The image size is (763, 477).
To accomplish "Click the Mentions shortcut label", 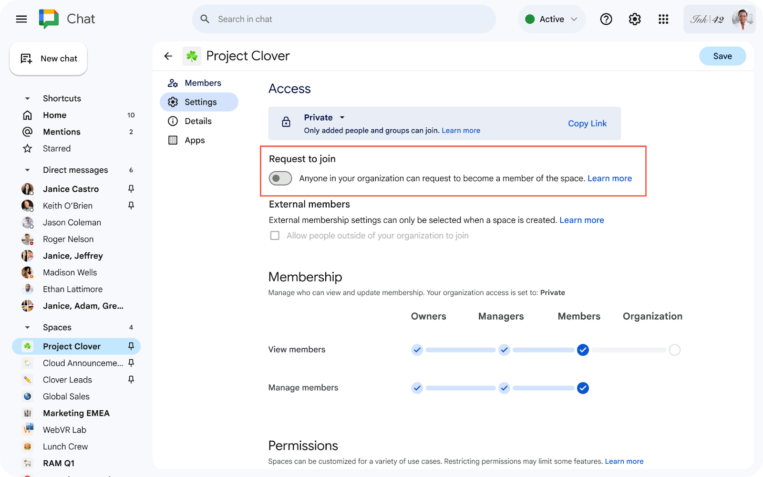I will [x=61, y=131].
